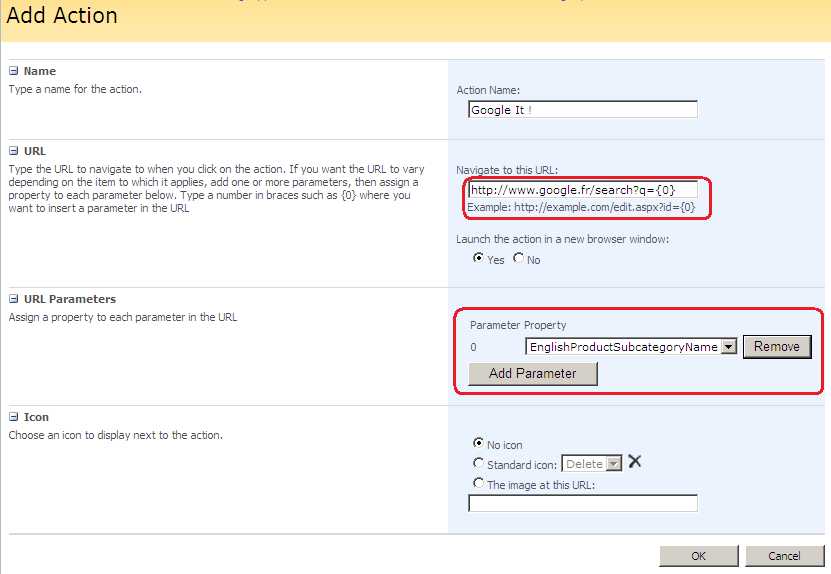831x574 pixels.
Task: Select the Standard icon radio button
Action: (x=478, y=463)
